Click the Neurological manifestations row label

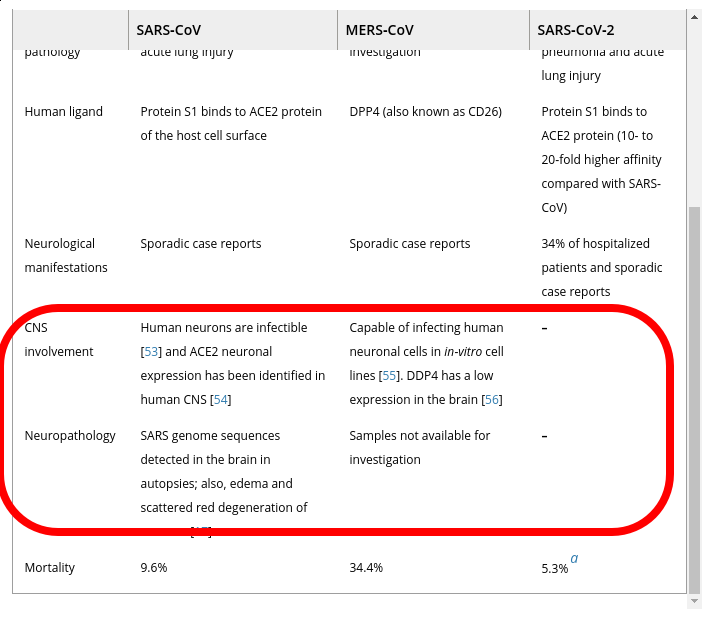(66, 255)
